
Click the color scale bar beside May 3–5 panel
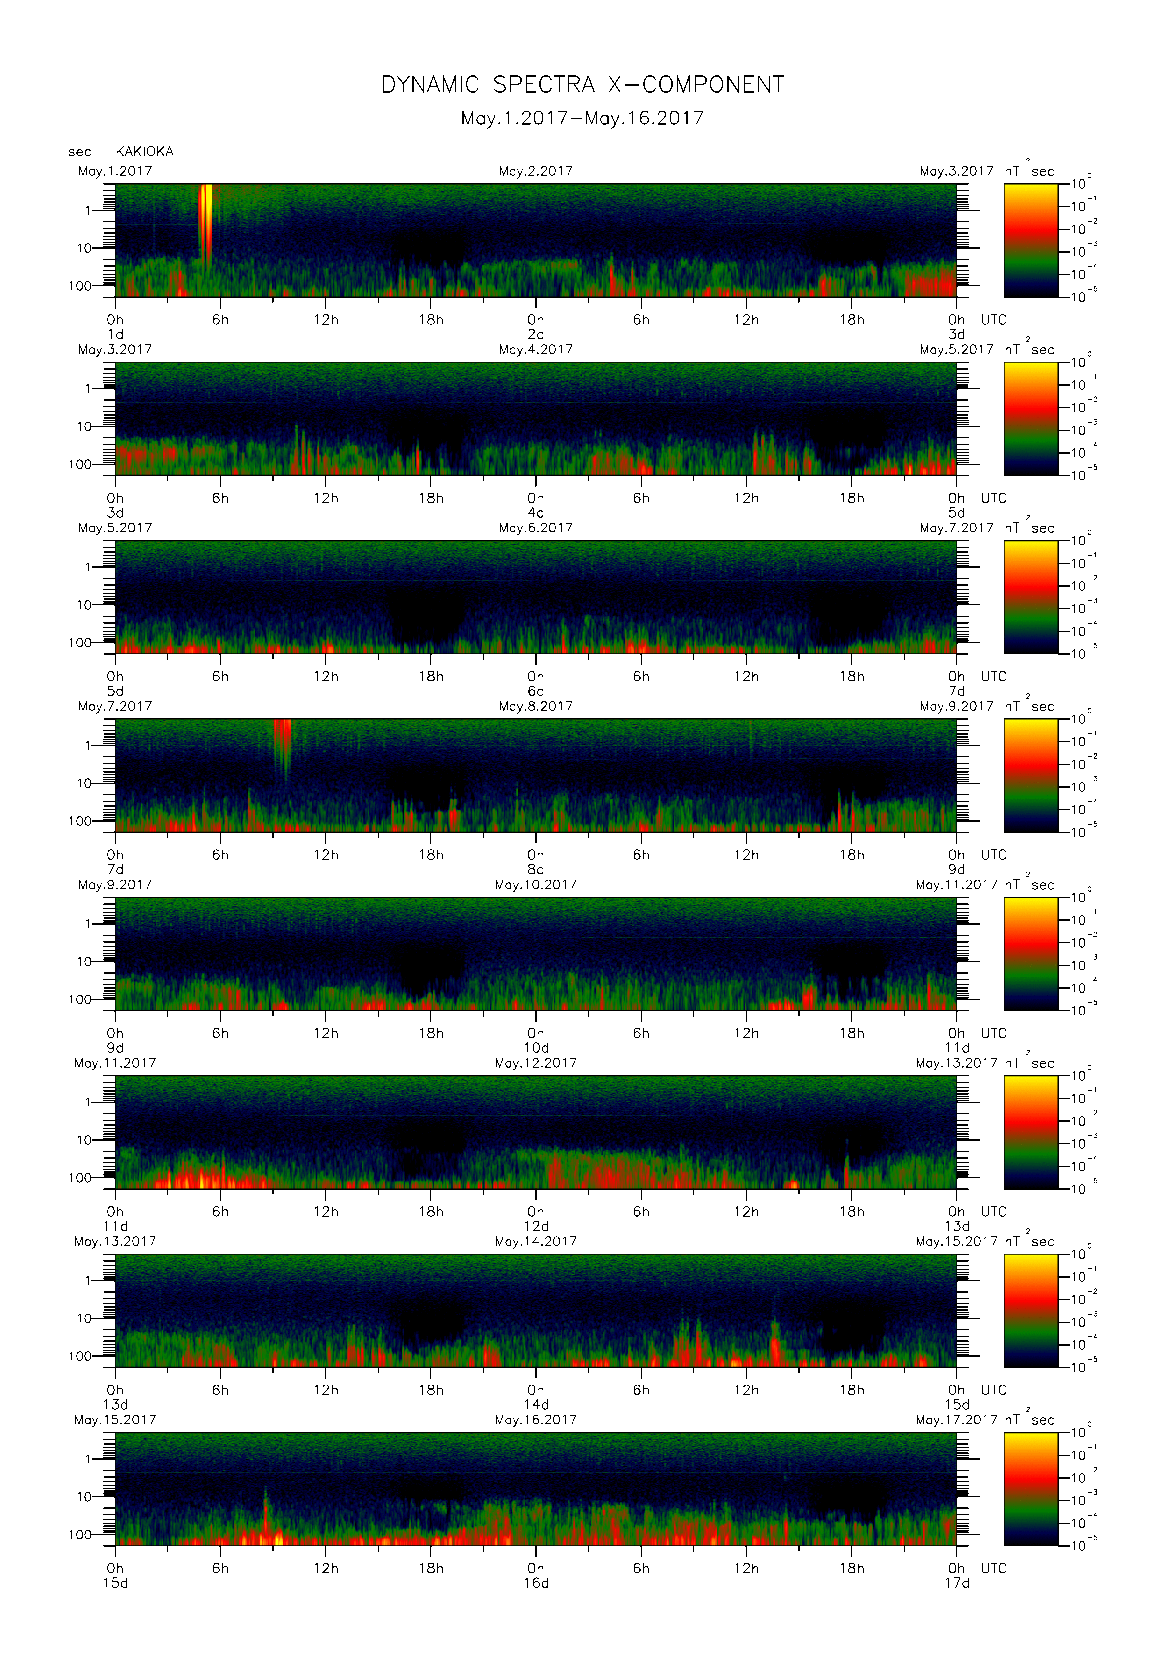point(1031,418)
